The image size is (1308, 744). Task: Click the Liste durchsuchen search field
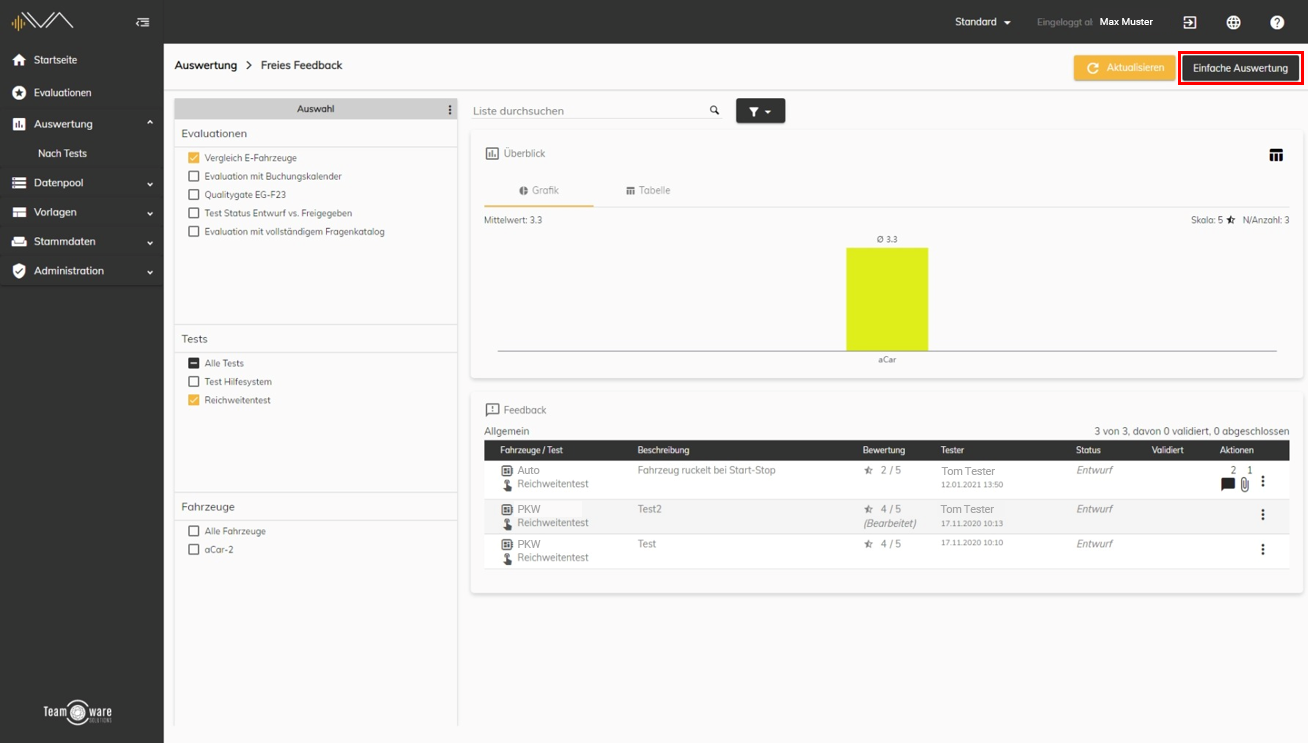590,111
